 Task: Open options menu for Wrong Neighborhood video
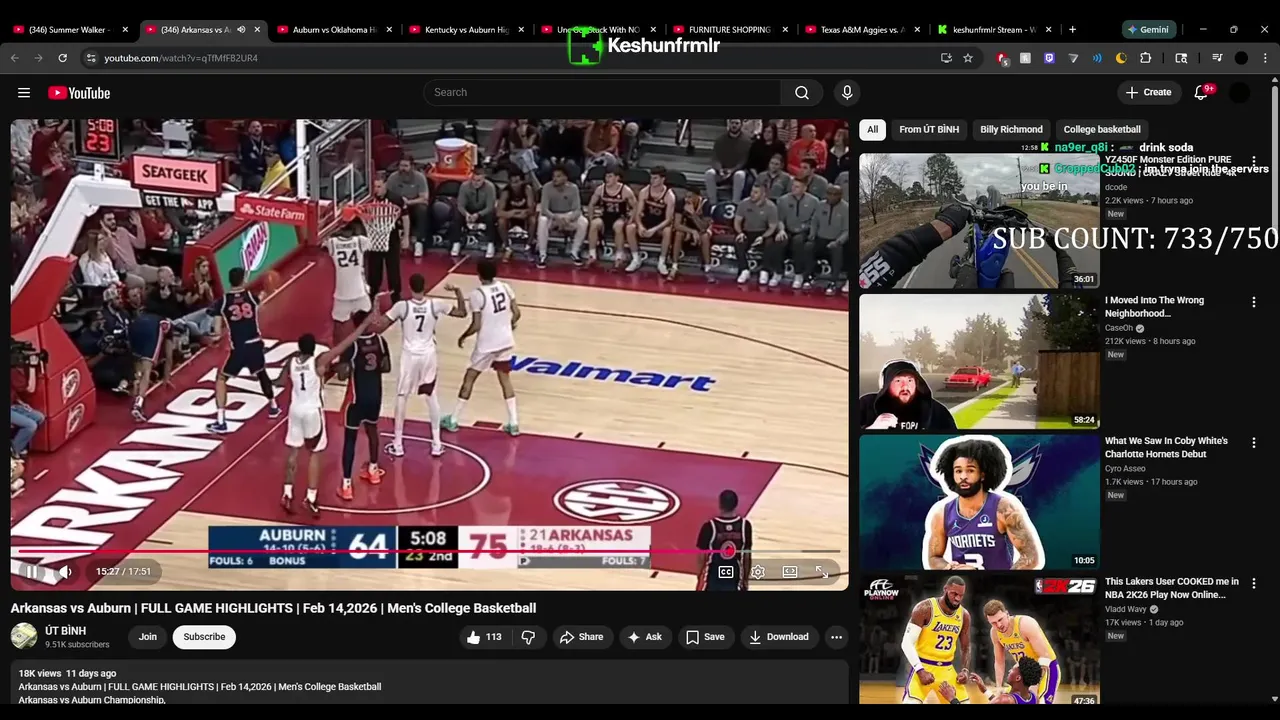(1254, 302)
